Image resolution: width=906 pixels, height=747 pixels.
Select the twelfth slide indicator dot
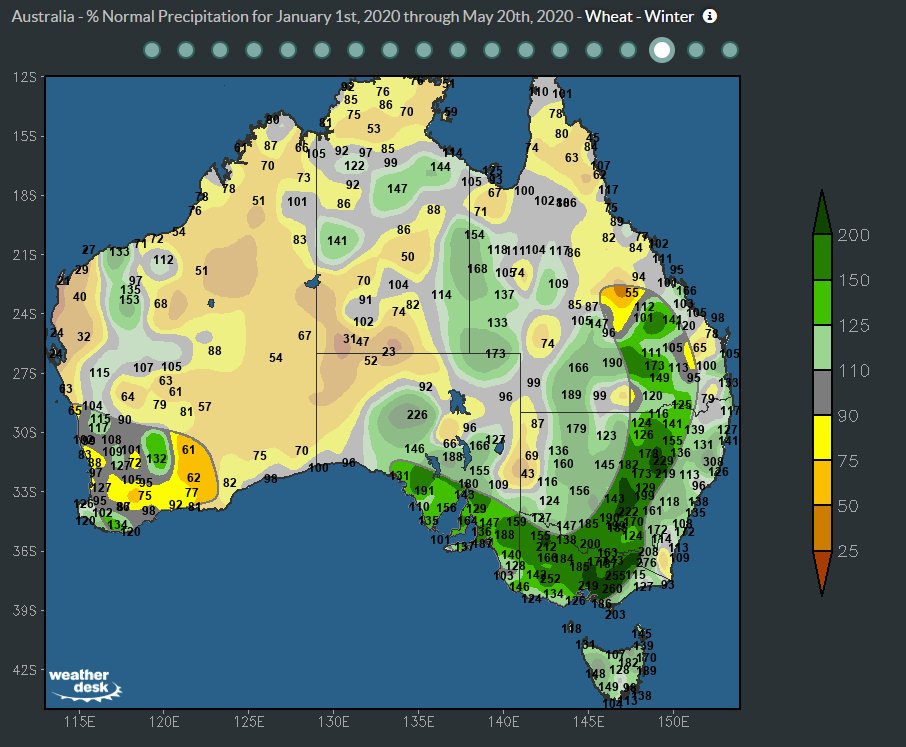pos(526,50)
